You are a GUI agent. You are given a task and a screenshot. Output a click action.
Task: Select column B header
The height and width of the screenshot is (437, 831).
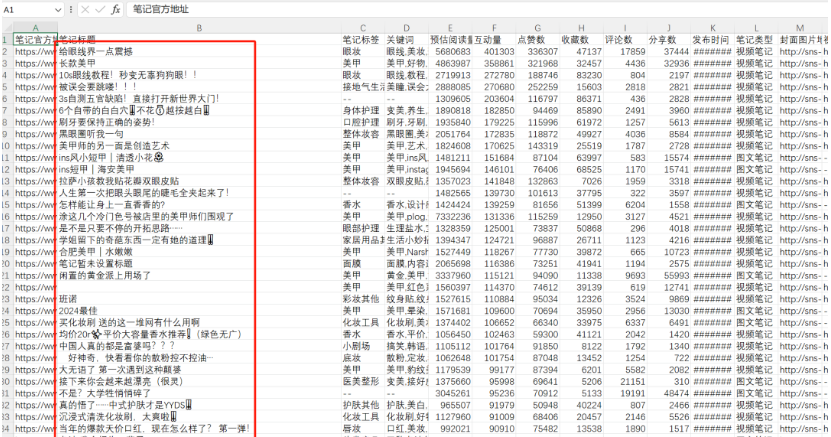click(x=199, y=28)
